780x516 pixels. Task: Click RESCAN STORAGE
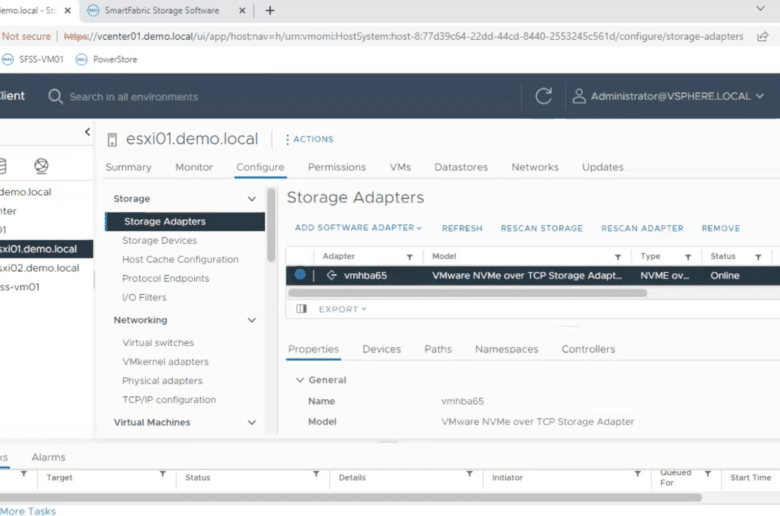(x=542, y=228)
